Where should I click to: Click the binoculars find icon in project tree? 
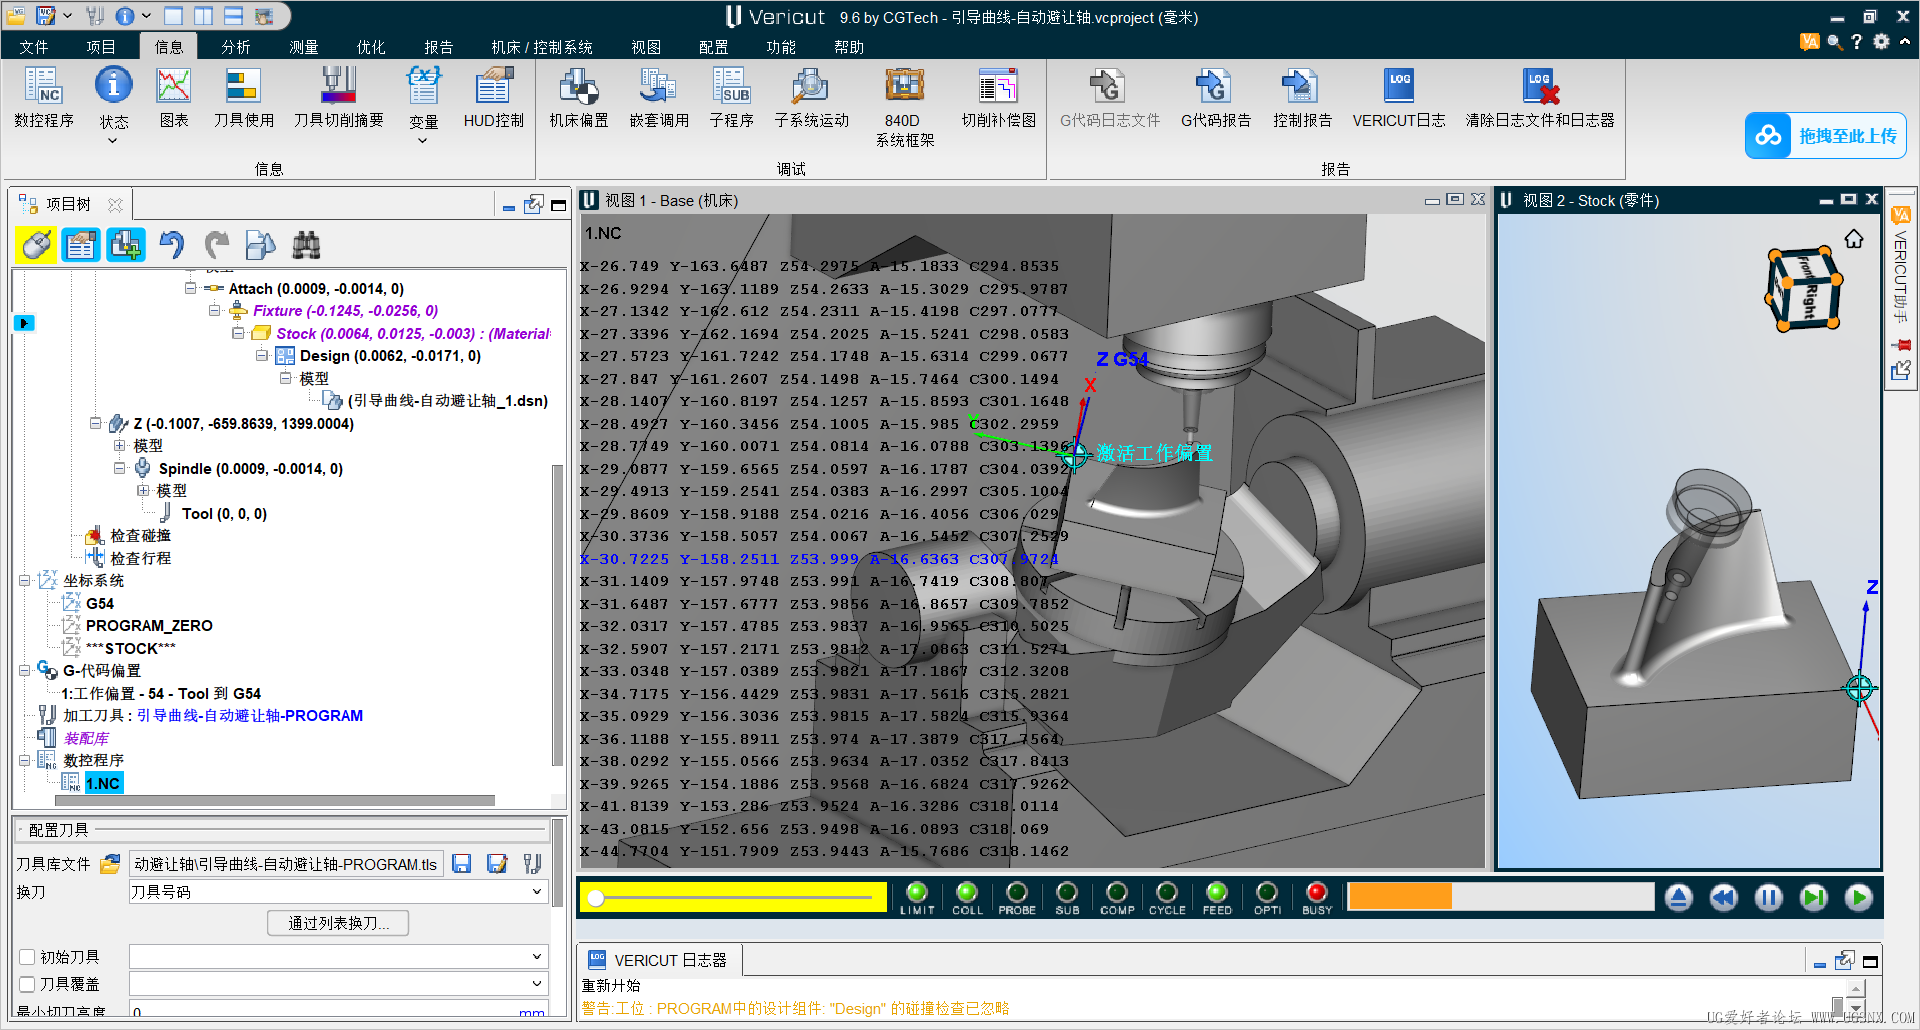coord(306,244)
